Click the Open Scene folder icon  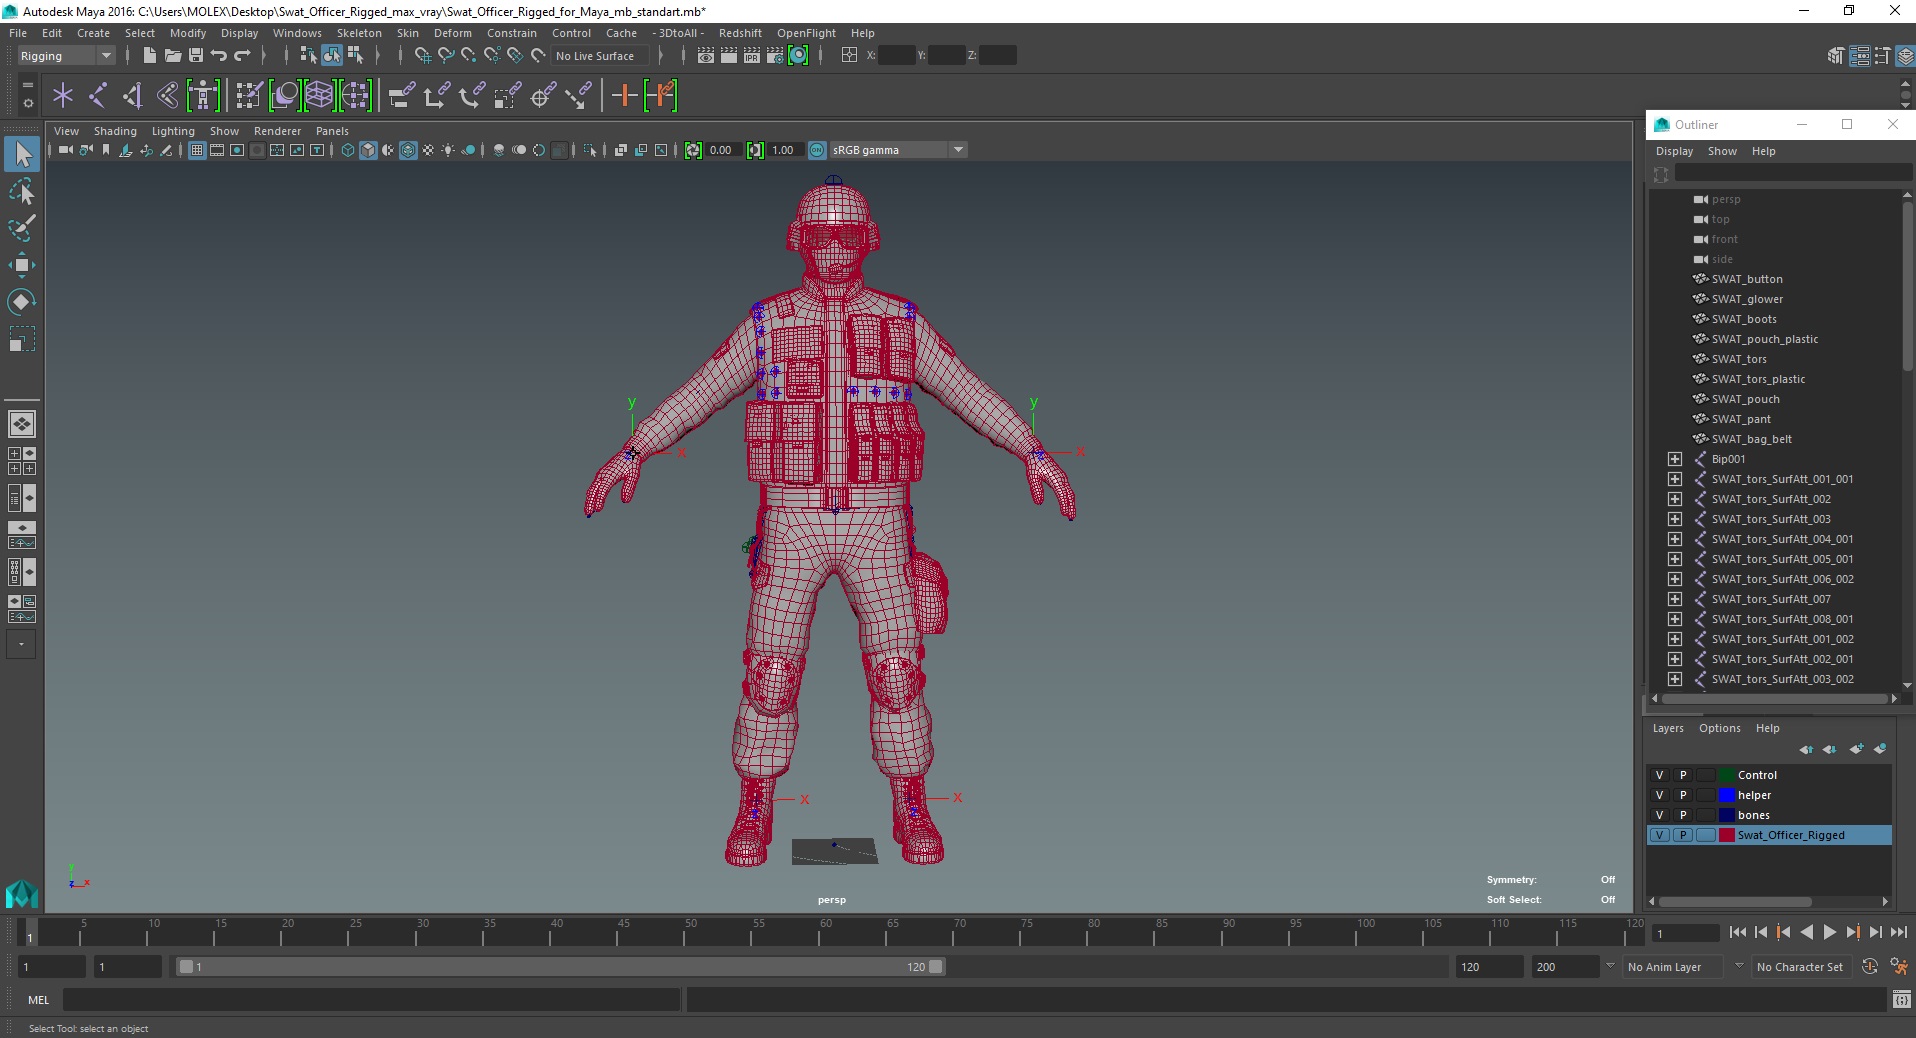coord(172,56)
